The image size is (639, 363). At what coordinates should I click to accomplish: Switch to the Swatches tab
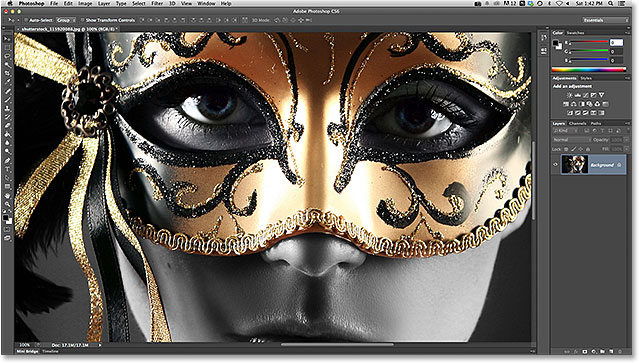click(575, 33)
